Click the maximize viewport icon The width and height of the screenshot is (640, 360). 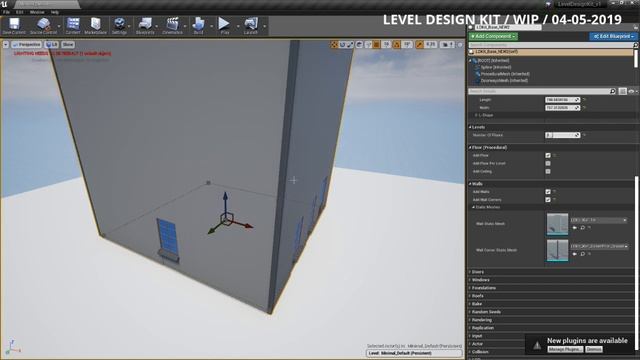460,44
